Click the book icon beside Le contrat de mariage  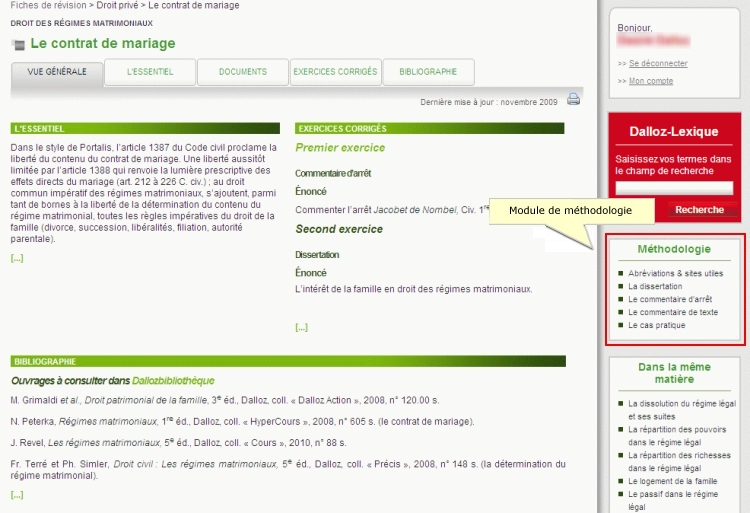[18, 45]
